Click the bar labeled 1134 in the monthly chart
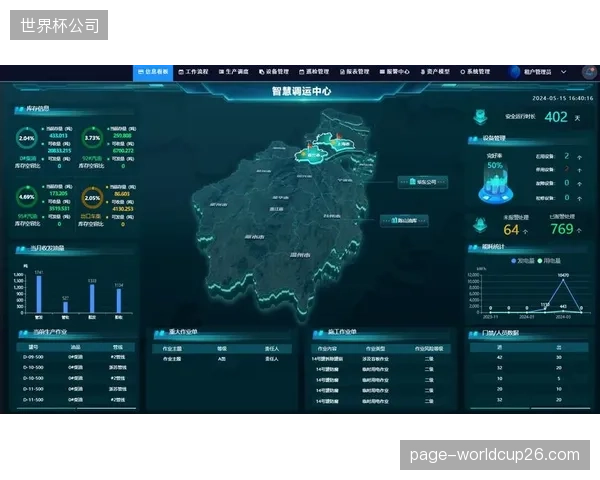 119,301
